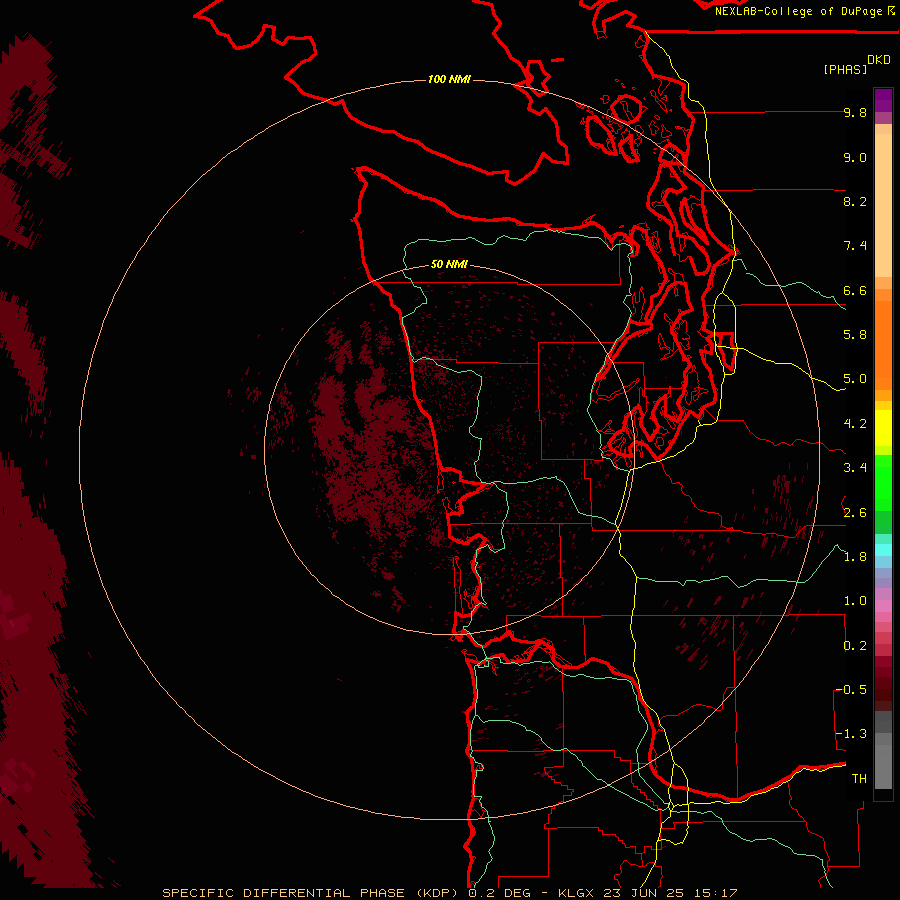Click the 6.6 scale value
This screenshot has height=900, width=900.
pos(855,290)
